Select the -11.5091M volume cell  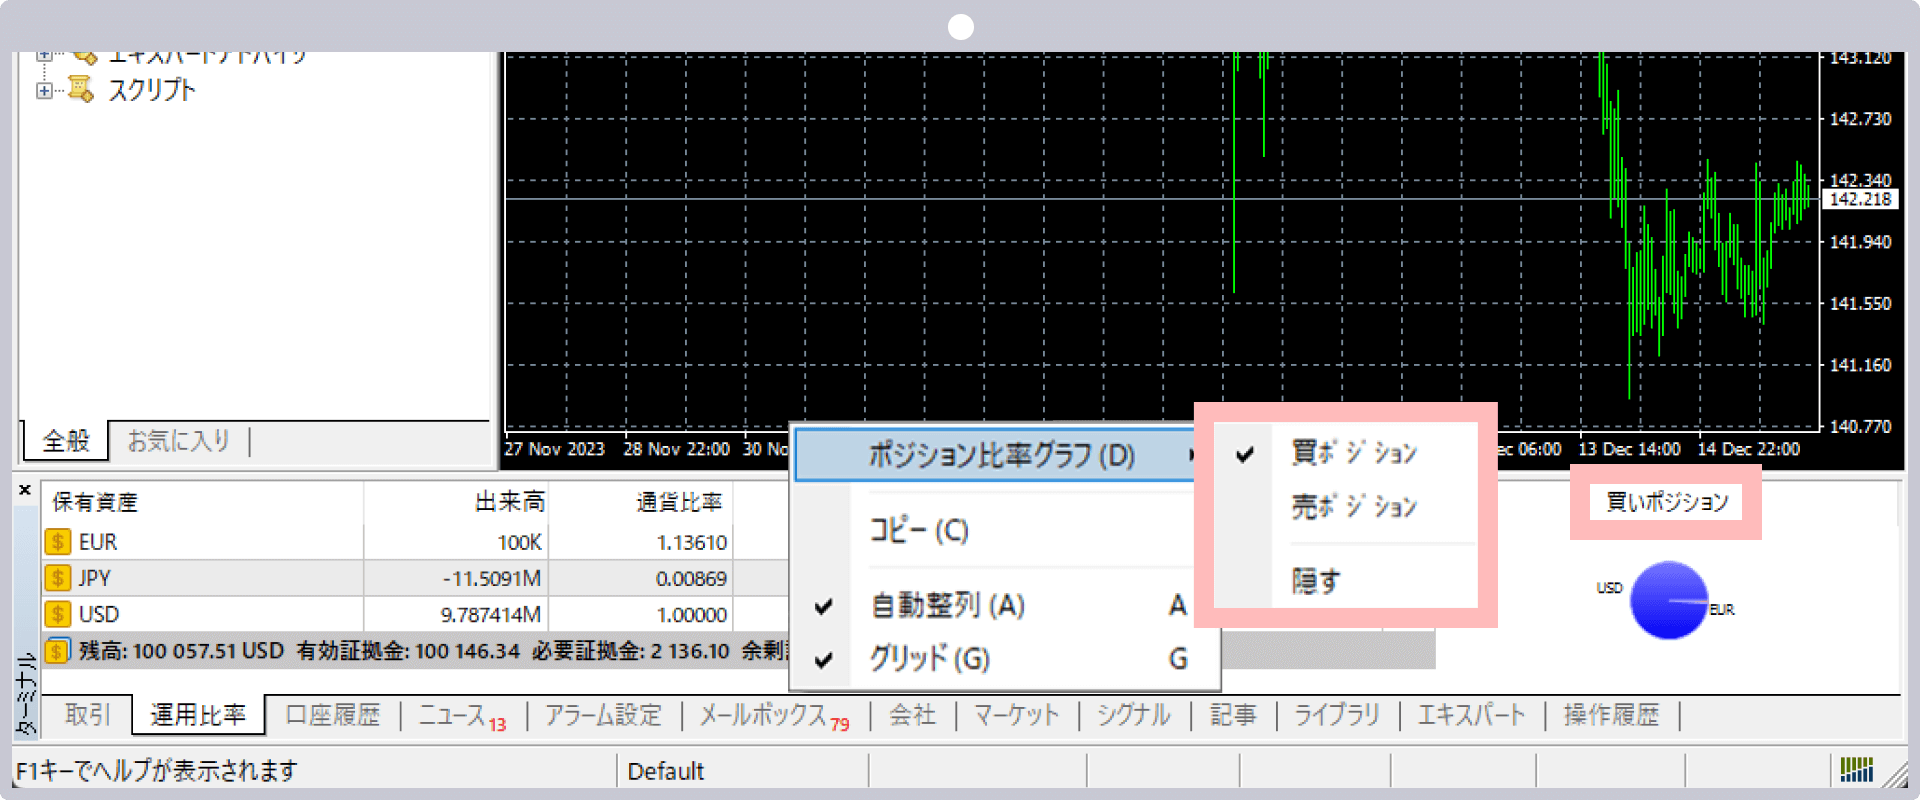coord(492,578)
